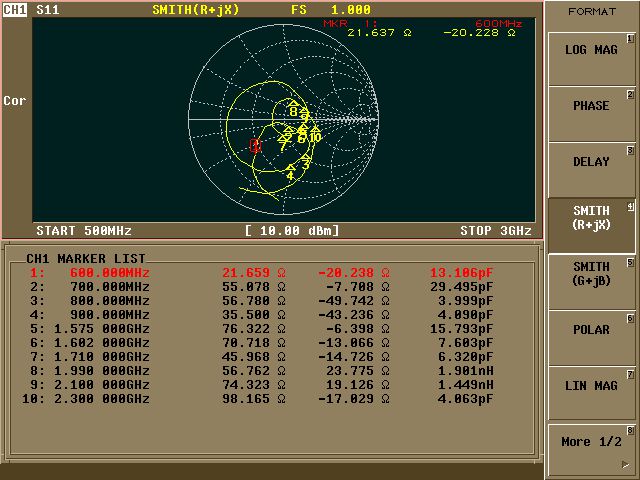The width and height of the screenshot is (640, 480).
Task: Click the 76.322 Ω resistance value
Action: [x=254, y=329]
